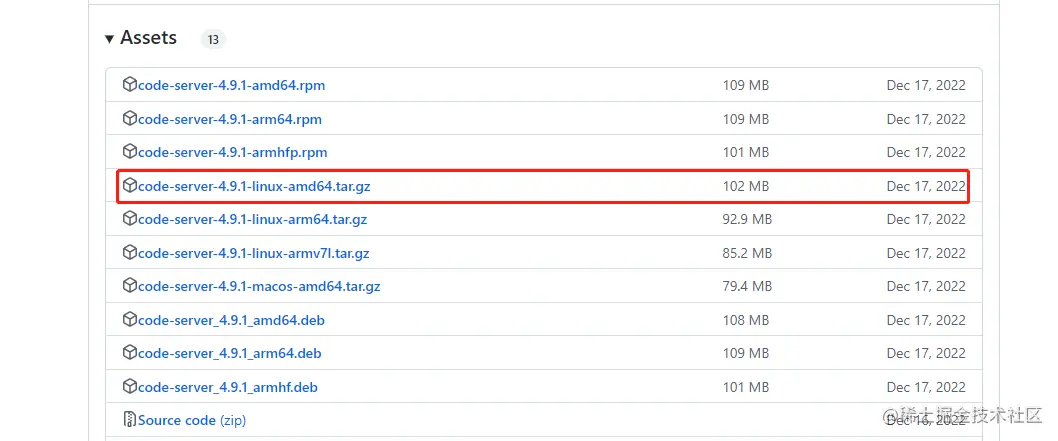Download code-server-4.9.1-amd64.rpm file

(x=231, y=85)
